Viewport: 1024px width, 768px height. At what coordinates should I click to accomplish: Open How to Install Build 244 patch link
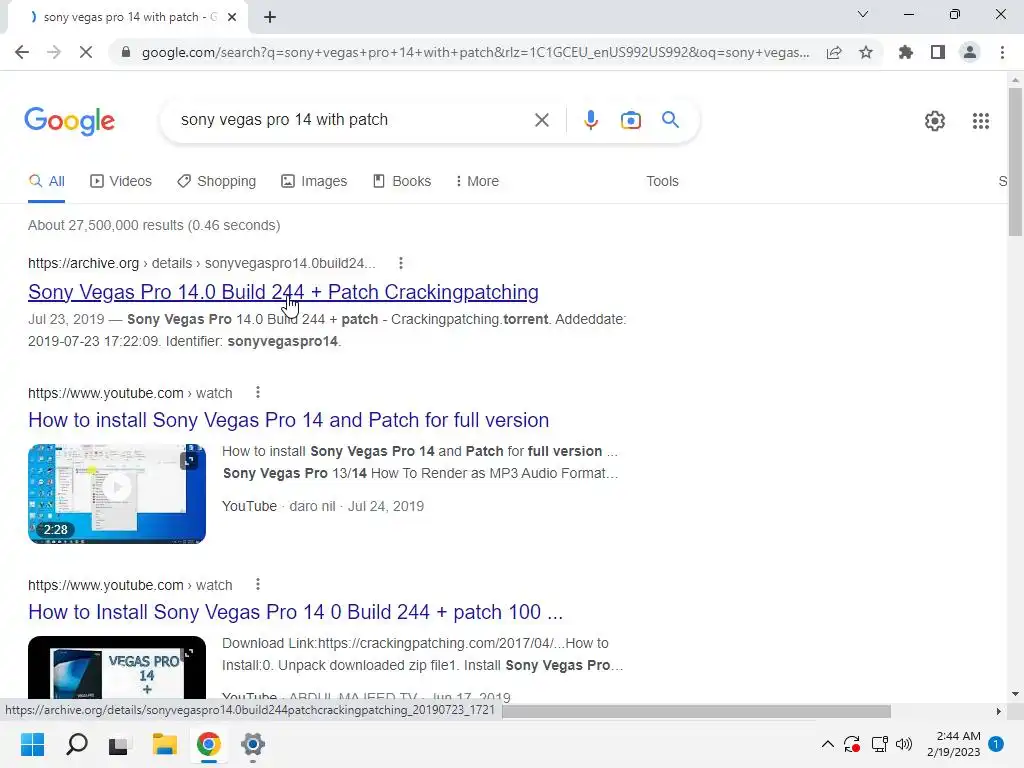click(295, 612)
